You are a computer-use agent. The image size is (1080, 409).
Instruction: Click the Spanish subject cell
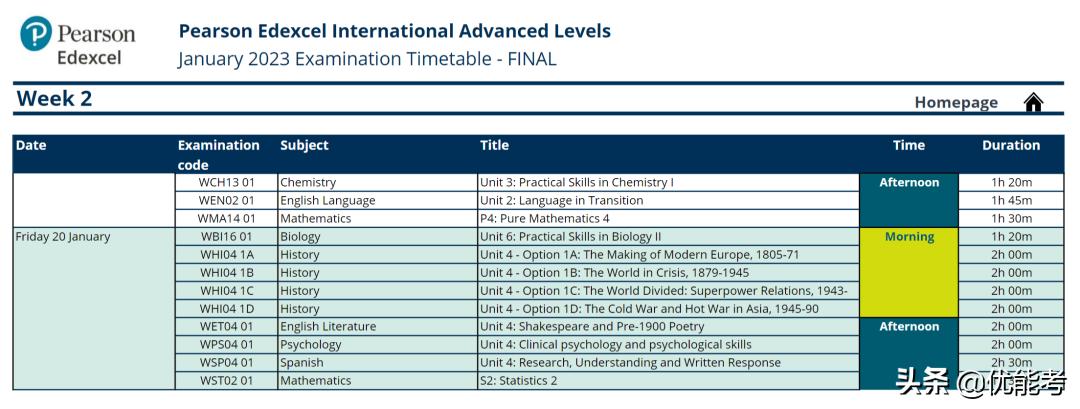click(x=302, y=363)
